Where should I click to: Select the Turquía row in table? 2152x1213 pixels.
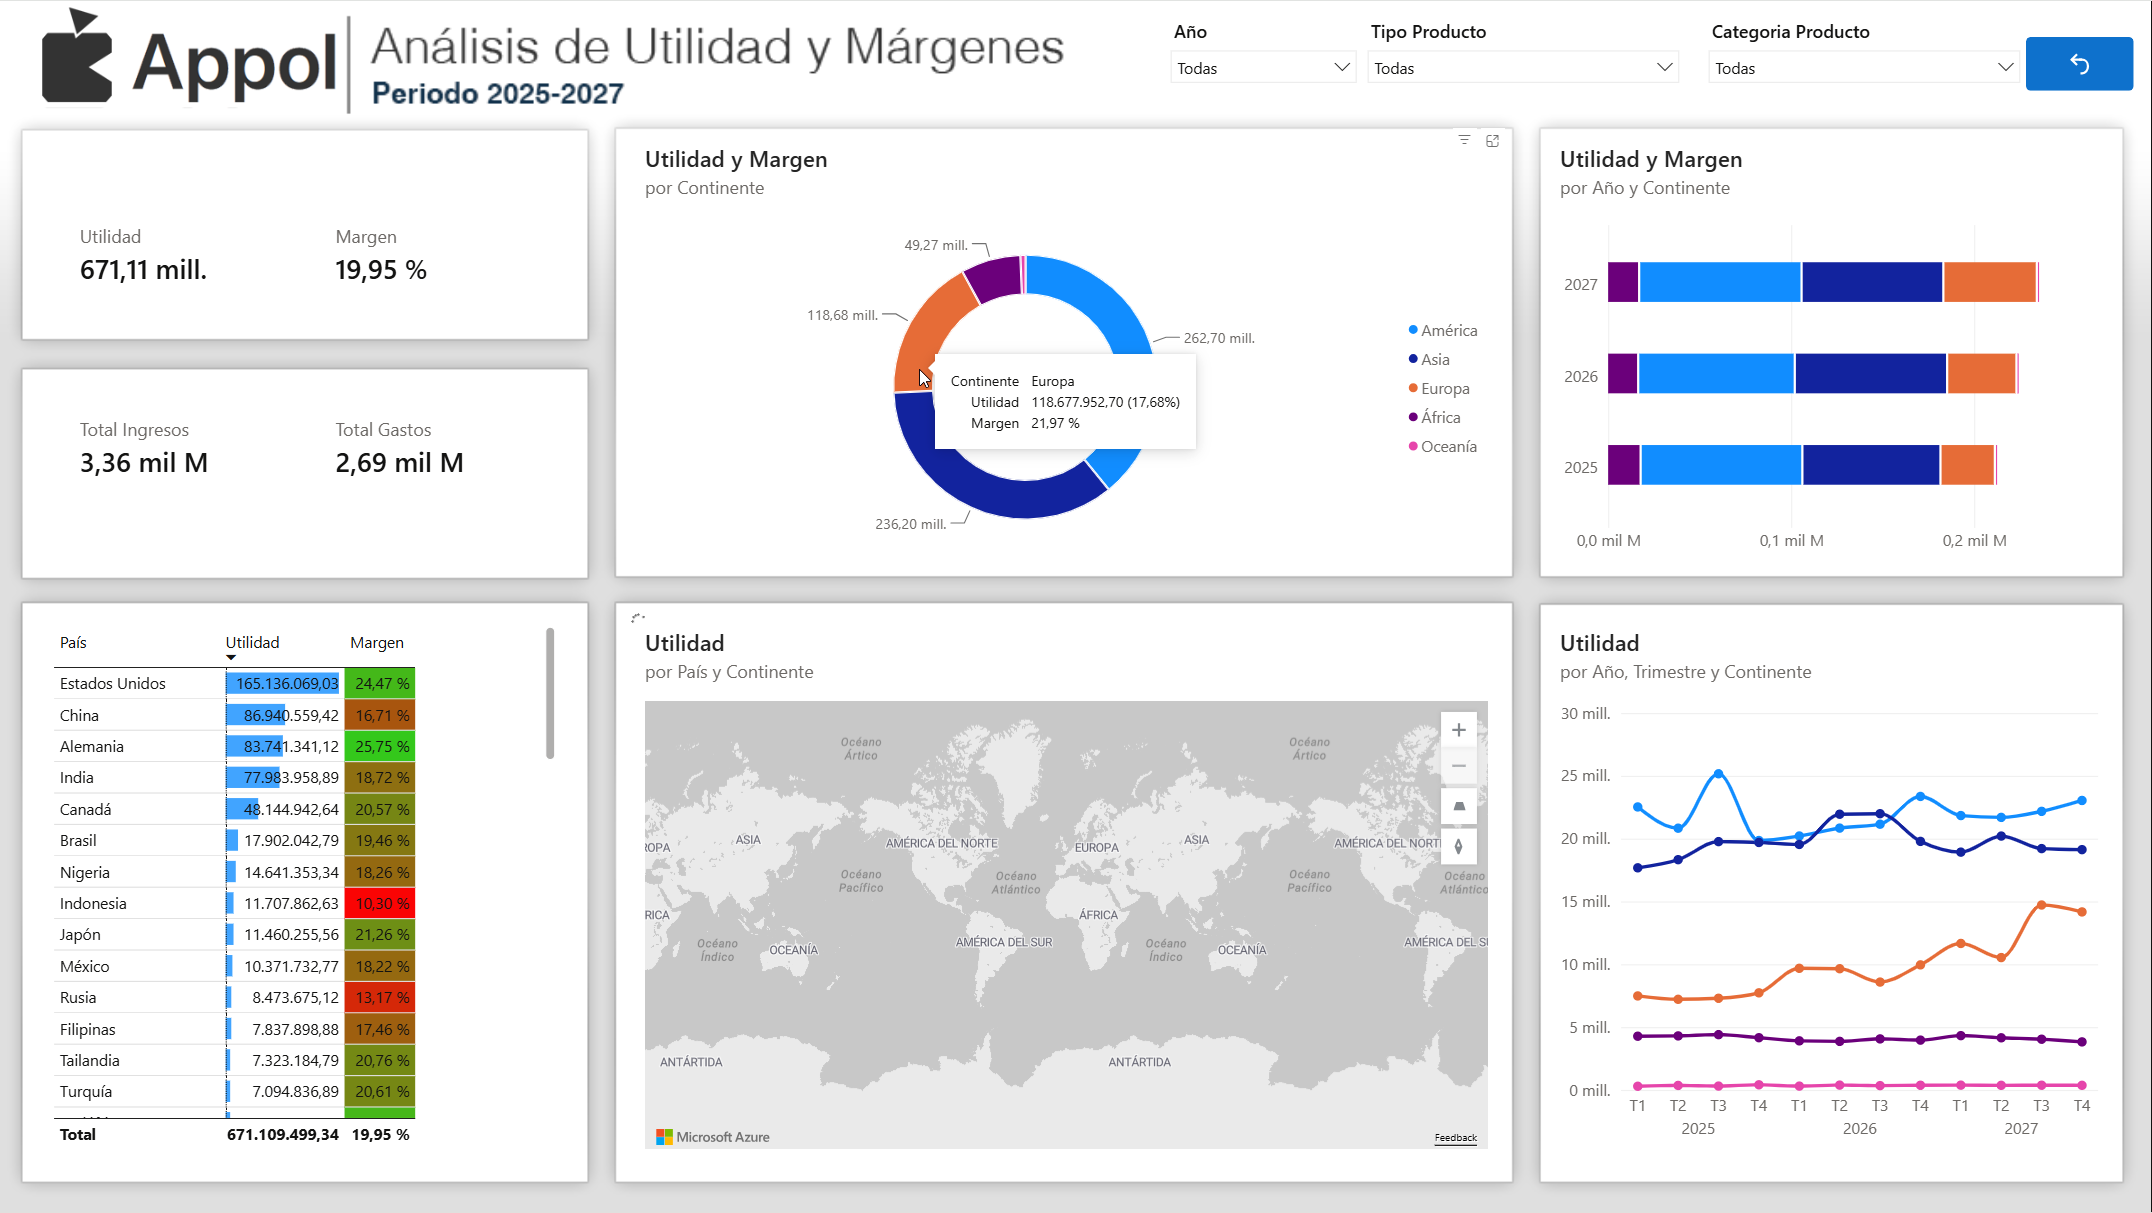234,1091
